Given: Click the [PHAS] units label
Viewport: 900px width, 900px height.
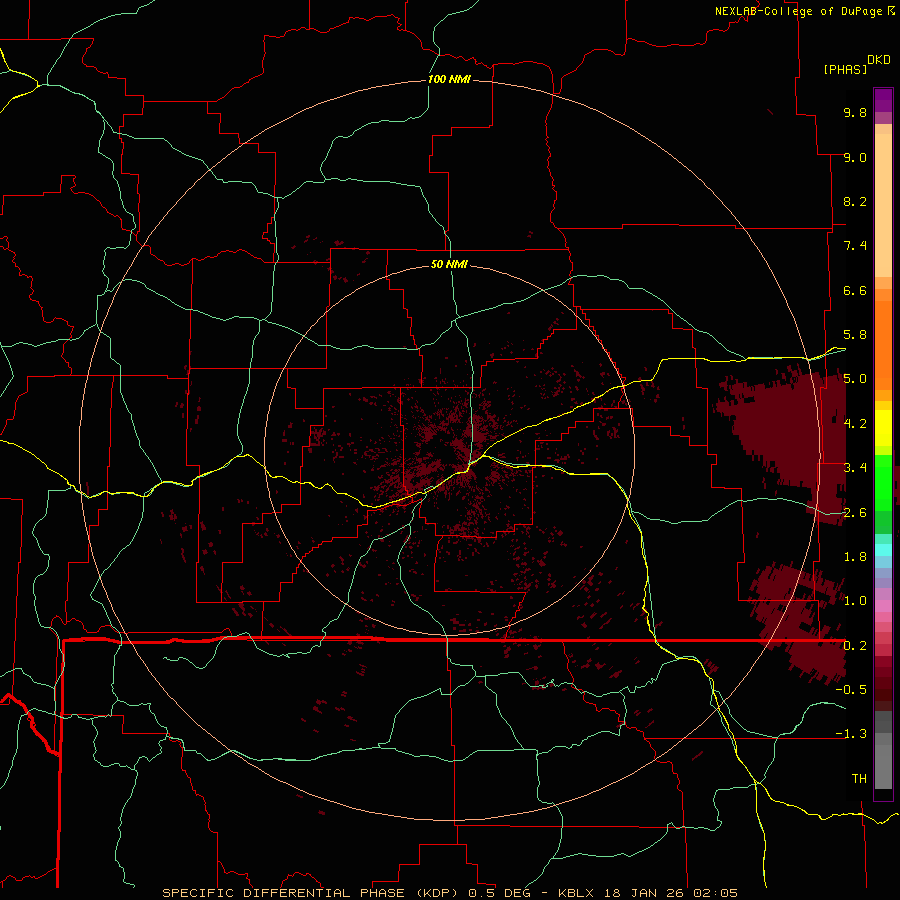Looking at the screenshot, I should coord(845,69).
